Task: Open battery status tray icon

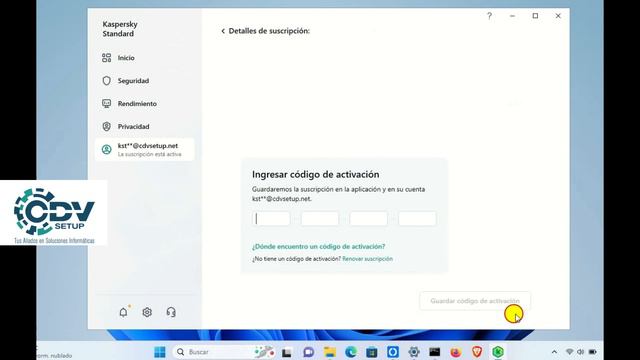Action: click(x=593, y=352)
